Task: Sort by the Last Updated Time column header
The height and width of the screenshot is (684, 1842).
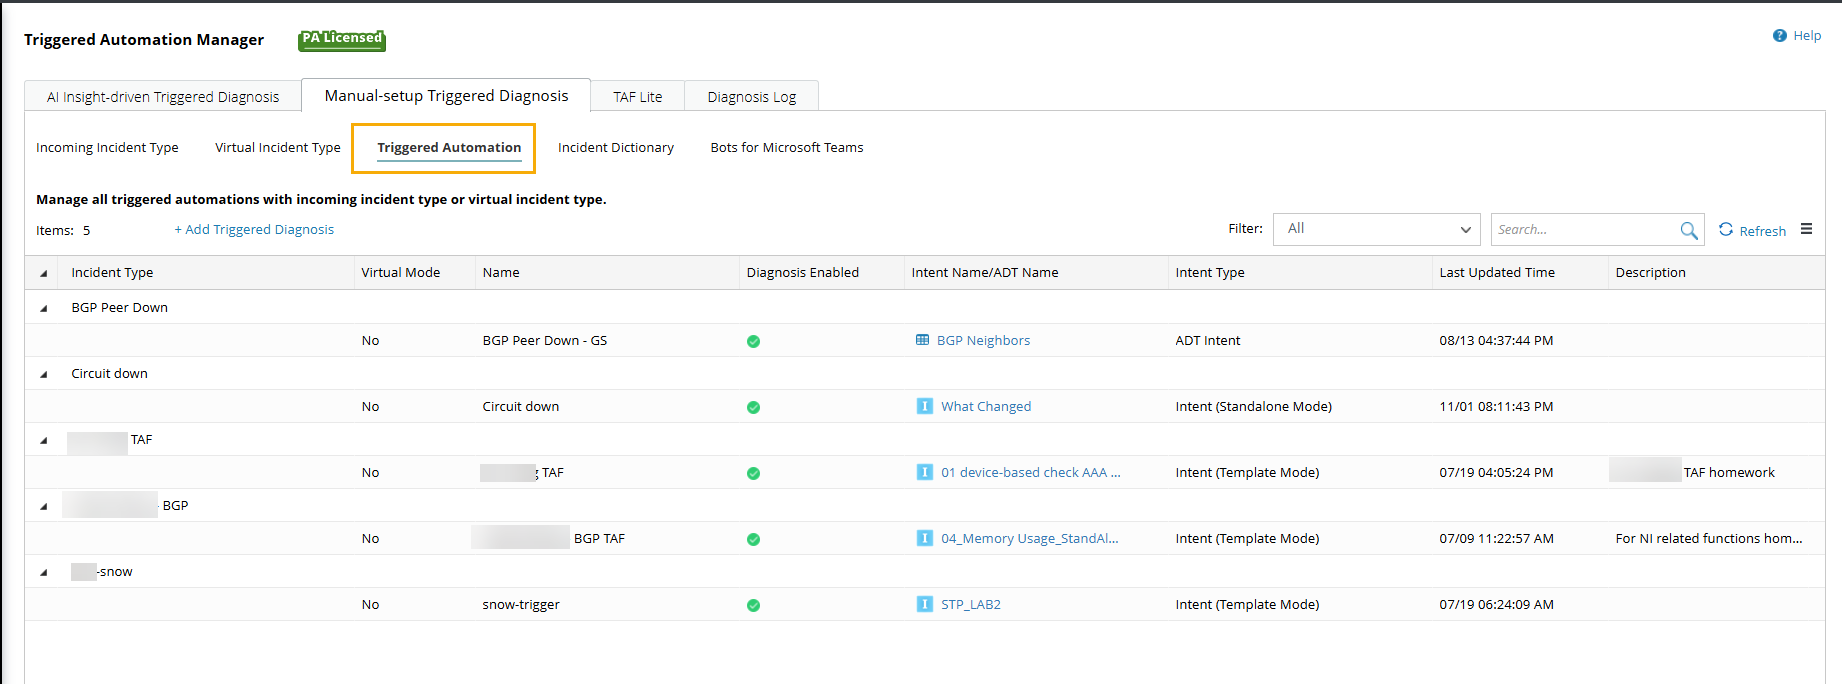Action: pyautogui.click(x=1496, y=272)
